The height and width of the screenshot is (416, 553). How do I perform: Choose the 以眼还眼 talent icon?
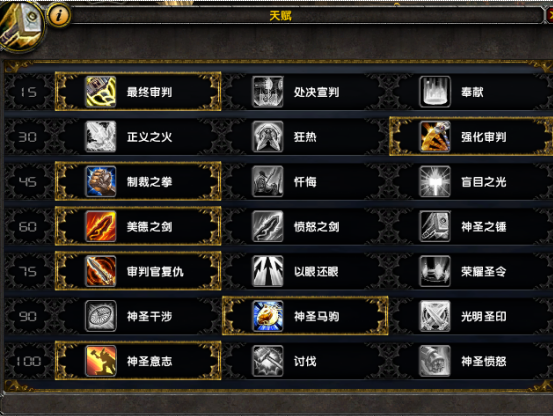coord(268,271)
